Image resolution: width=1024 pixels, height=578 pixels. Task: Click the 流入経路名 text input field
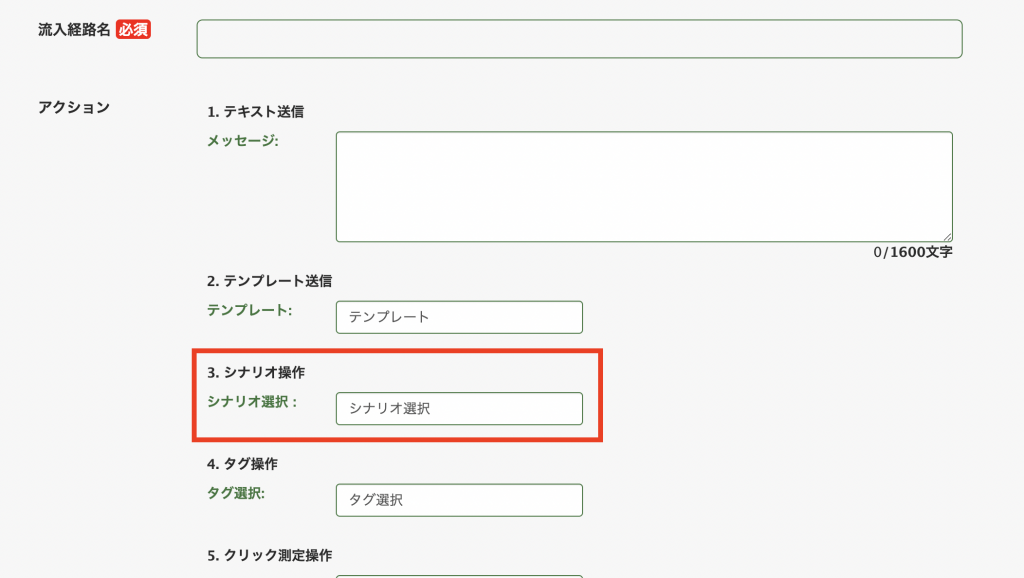tap(579, 39)
